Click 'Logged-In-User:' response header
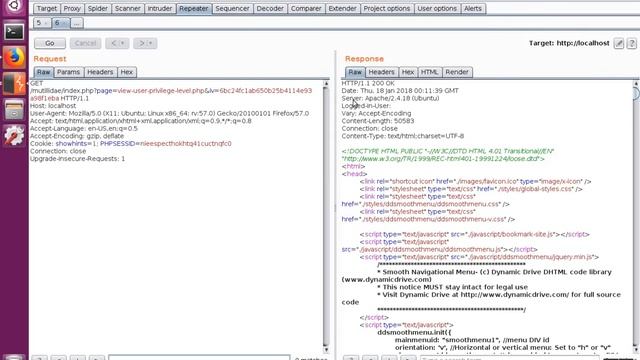Viewport: 640px width, 360px height. (x=366, y=106)
